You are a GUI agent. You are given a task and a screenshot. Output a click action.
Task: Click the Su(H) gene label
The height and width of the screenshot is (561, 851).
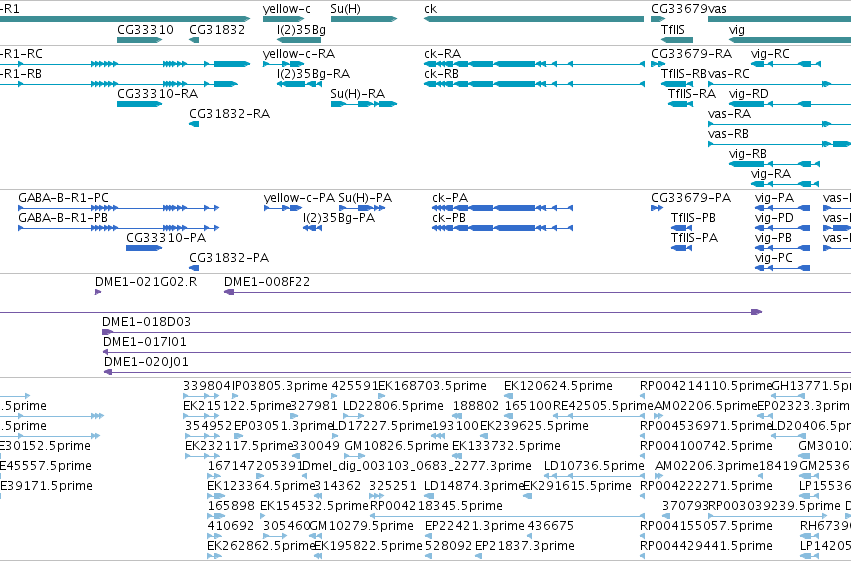click(x=345, y=9)
